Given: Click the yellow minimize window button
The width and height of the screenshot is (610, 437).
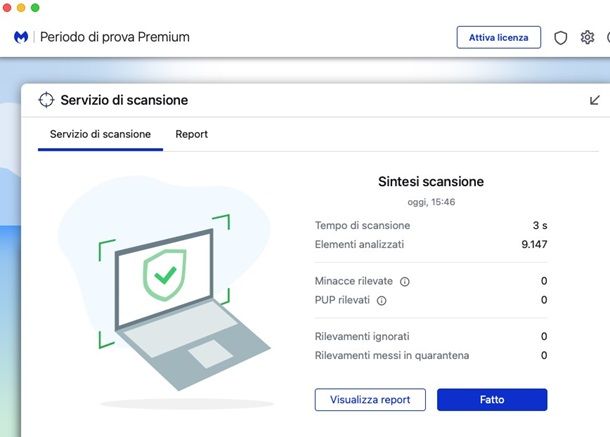Looking at the screenshot, I should click(21, 7).
